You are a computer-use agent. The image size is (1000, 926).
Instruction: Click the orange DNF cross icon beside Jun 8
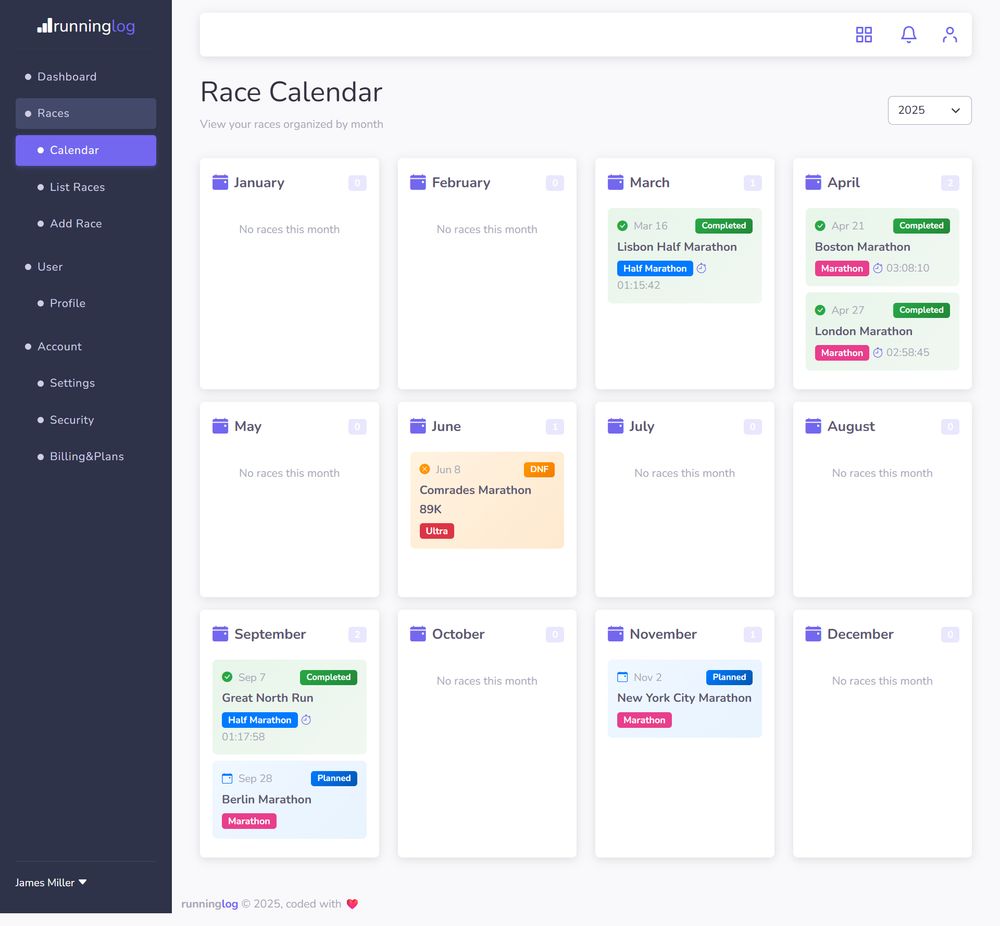tap(425, 469)
